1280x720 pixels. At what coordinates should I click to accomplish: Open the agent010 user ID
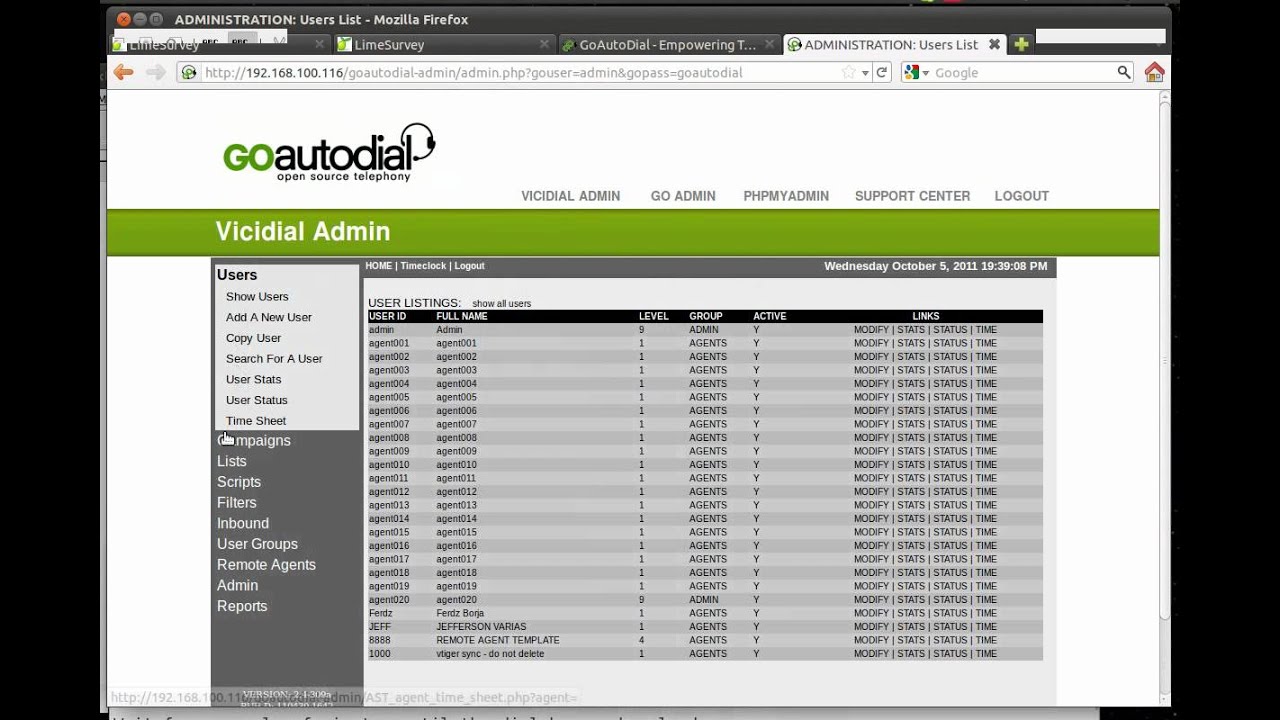[389, 465]
